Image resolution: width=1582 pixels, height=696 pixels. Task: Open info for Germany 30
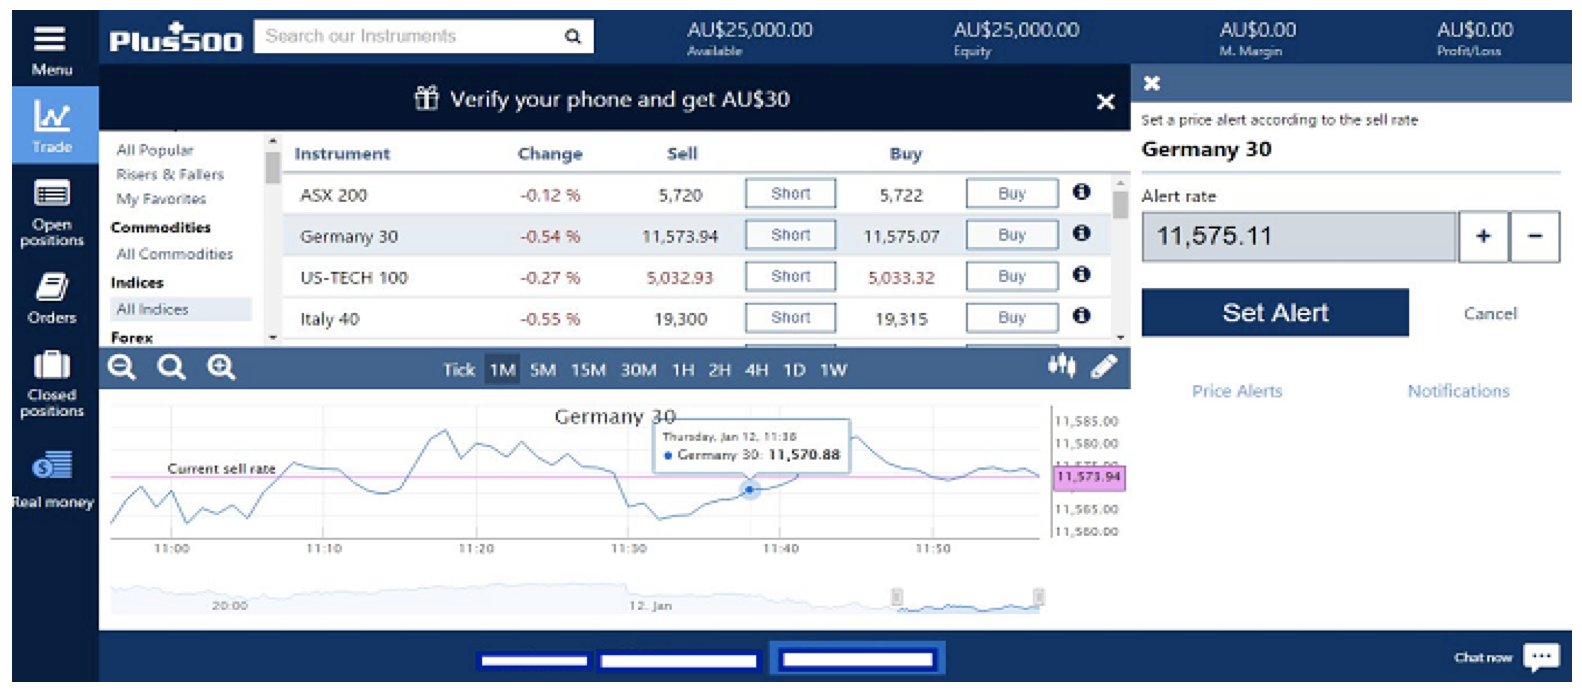[x=1081, y=233]
